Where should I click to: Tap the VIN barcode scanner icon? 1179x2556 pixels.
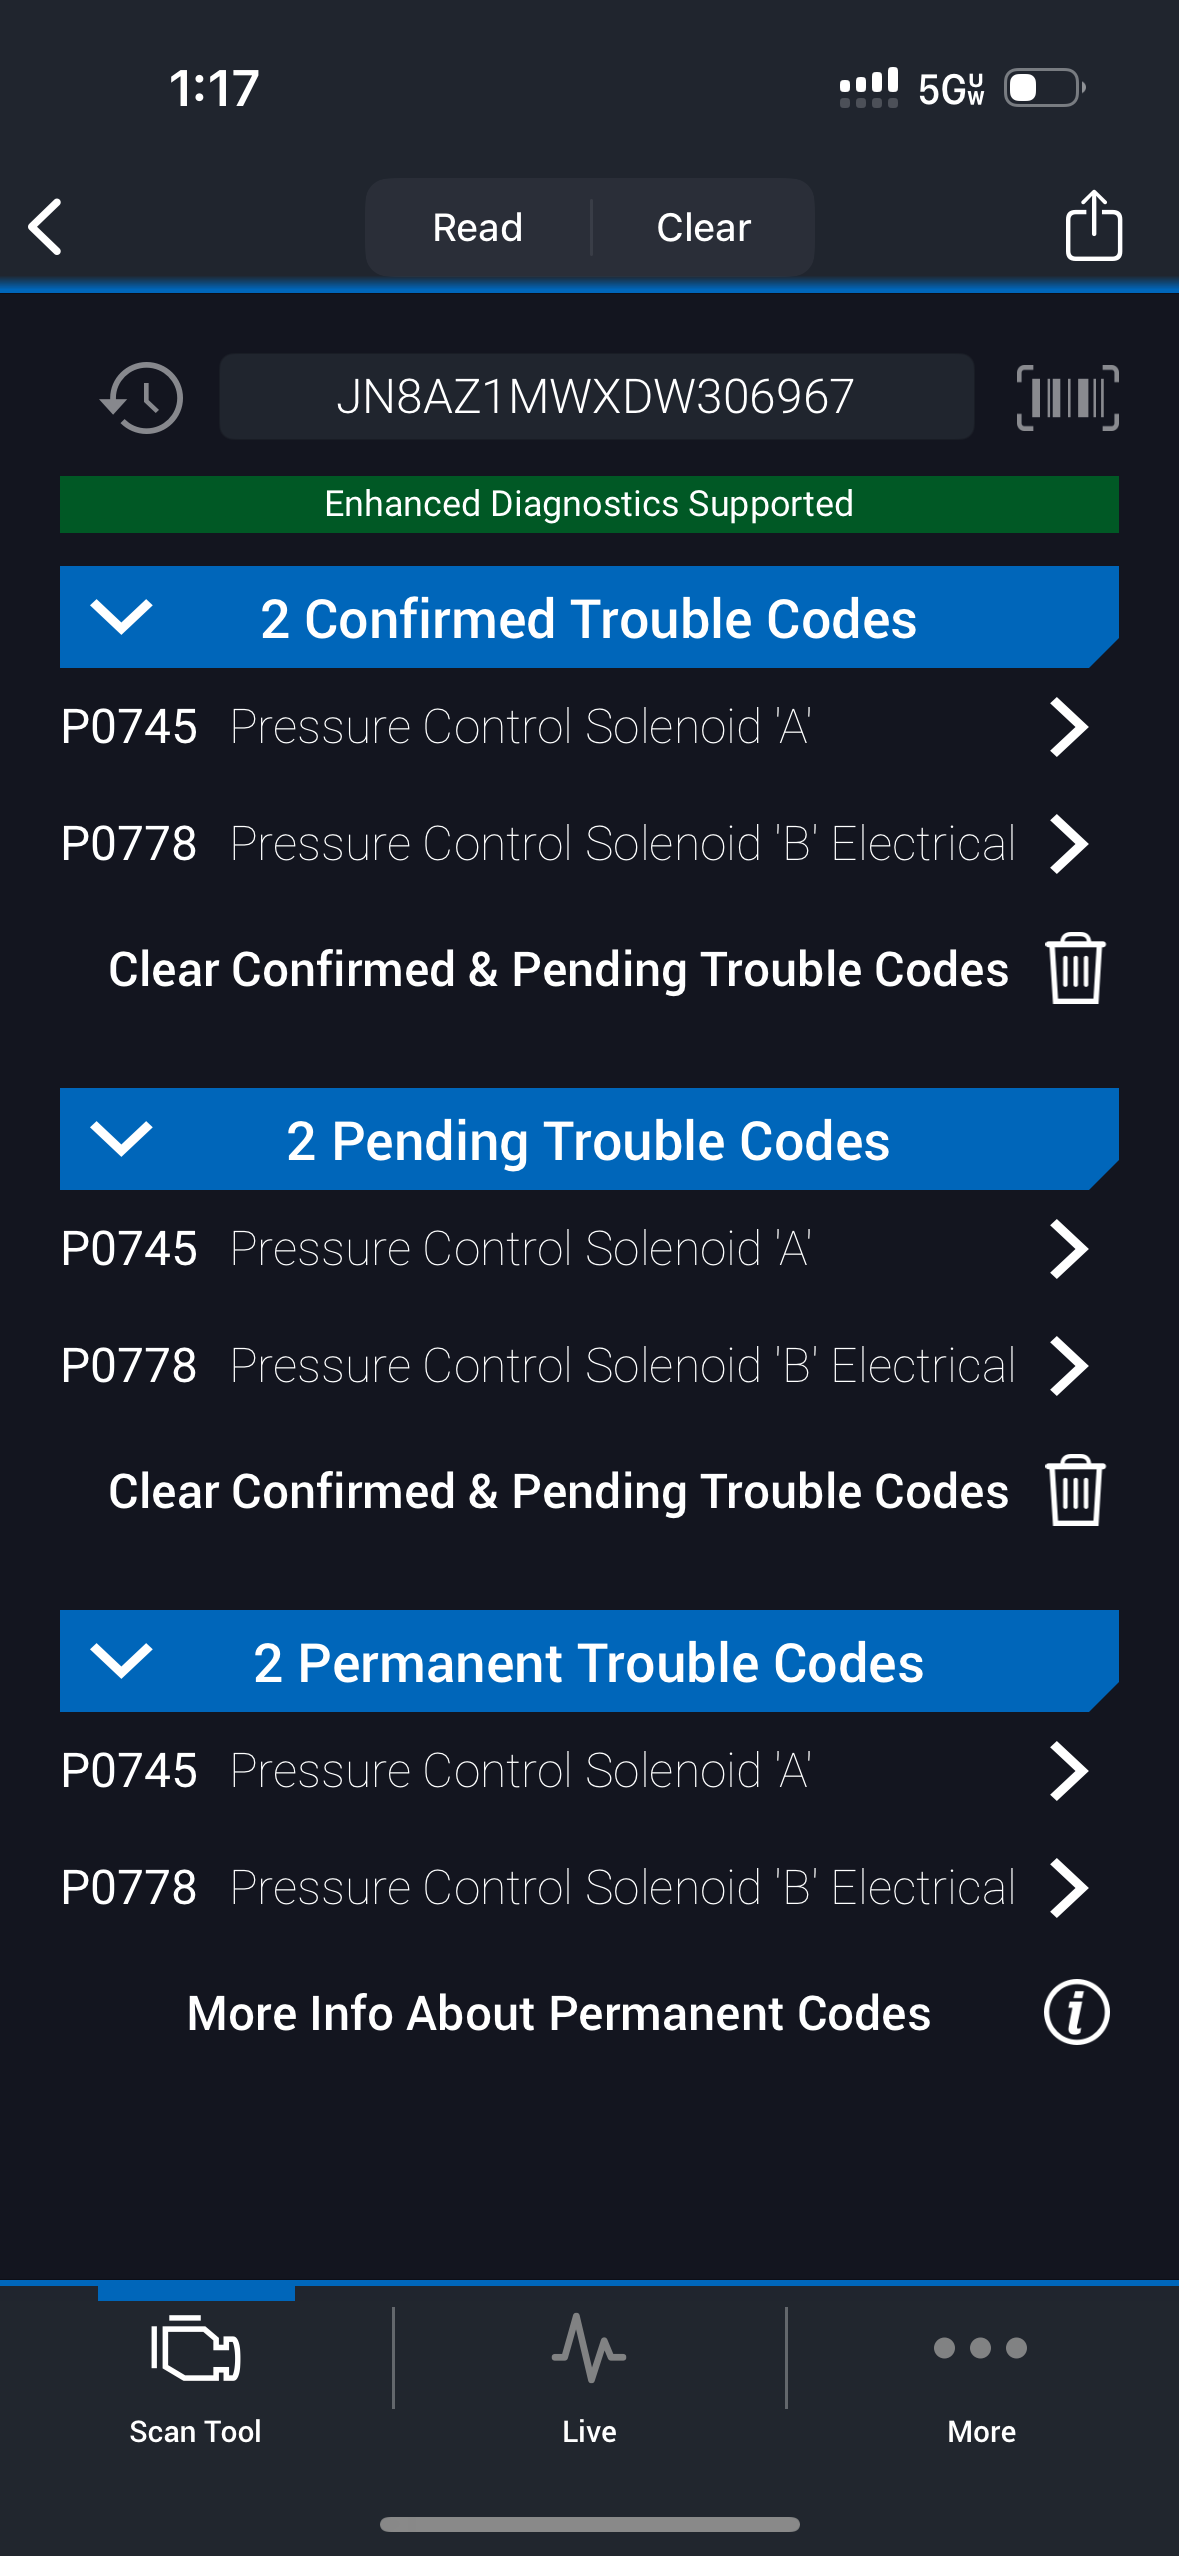[x=1067, y=398]
